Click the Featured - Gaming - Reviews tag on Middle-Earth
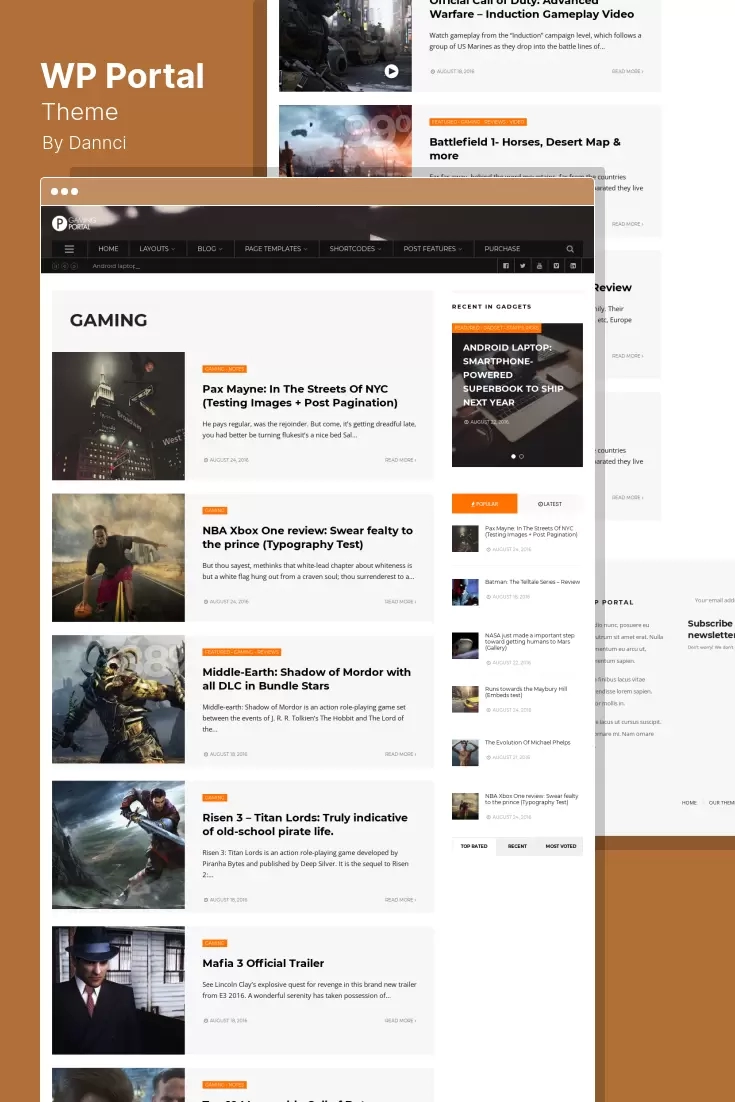The height and width of the screenshot is (1102, 735). (x=242, y=652)
